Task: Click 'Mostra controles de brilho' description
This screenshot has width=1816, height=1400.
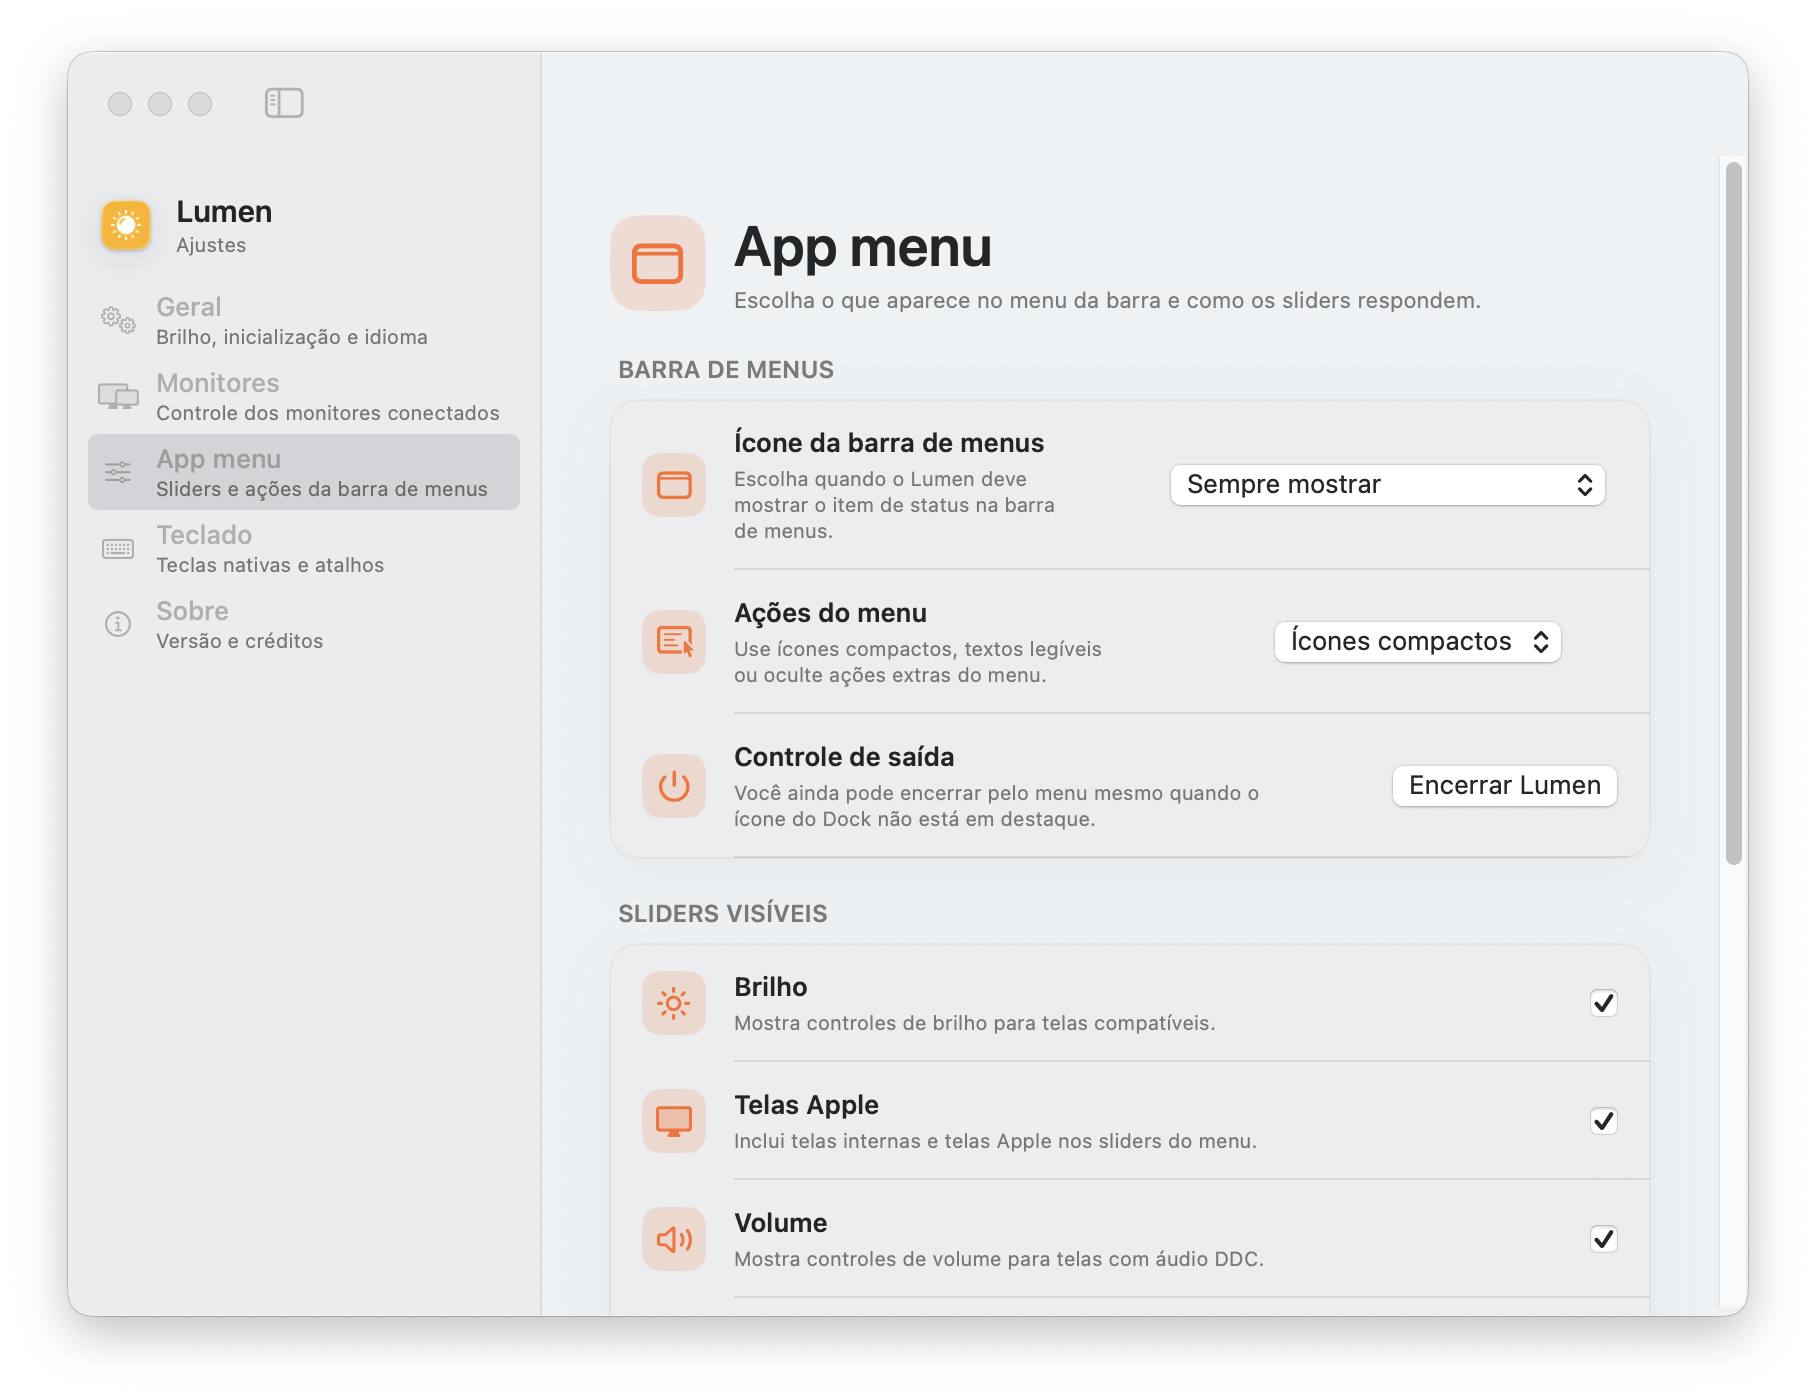Action: [x=975, y=1023]
